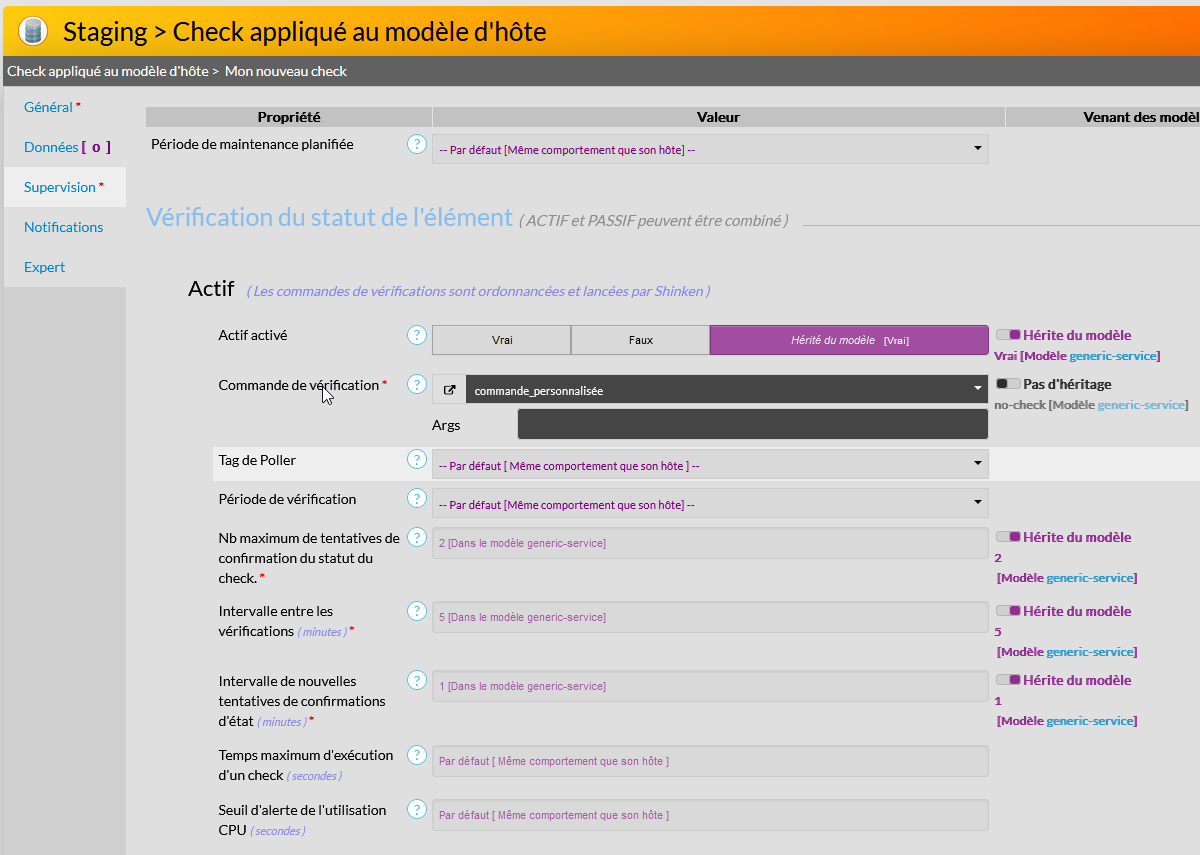This screenshot has height=855, width=1200.
Task: Click external link icon beside commande_personnalisée
Action: pyautogui.click(x=449, y=390)
